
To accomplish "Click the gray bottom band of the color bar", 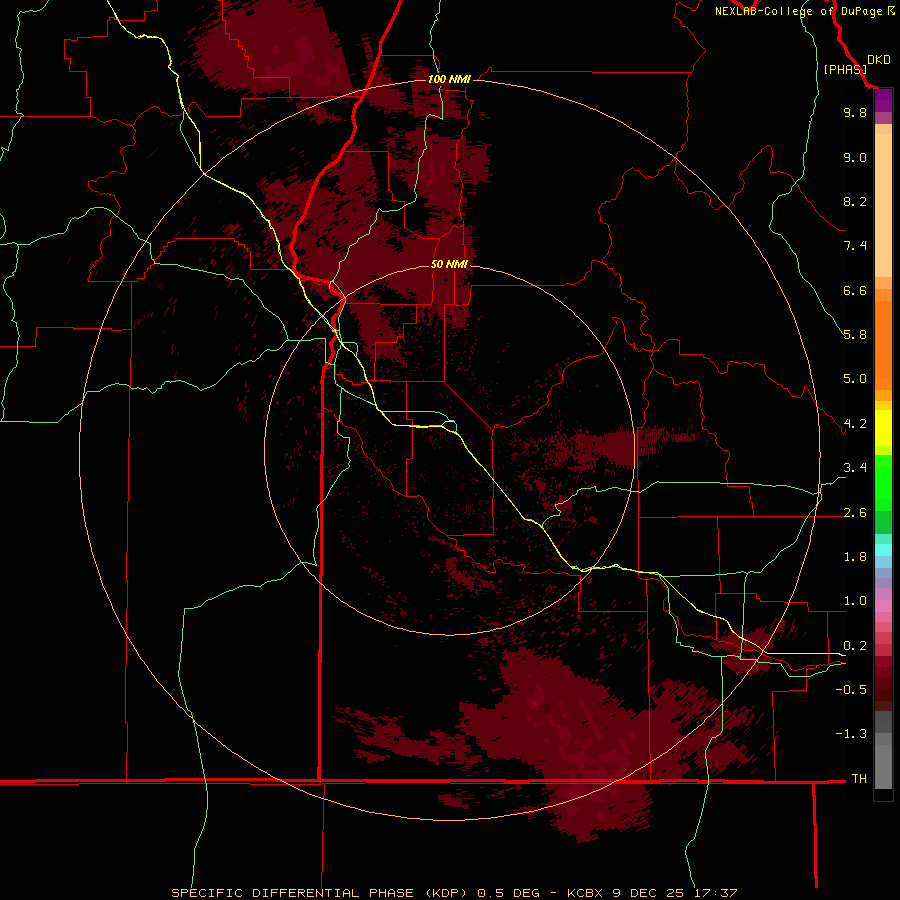I will [x=883, y=767].
